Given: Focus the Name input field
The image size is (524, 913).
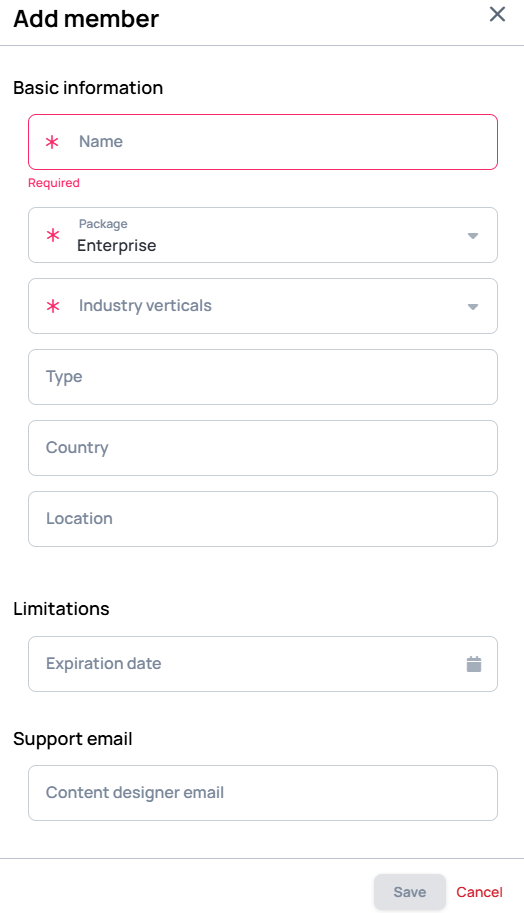Looking at the screenshot, I should click(263, 142).
